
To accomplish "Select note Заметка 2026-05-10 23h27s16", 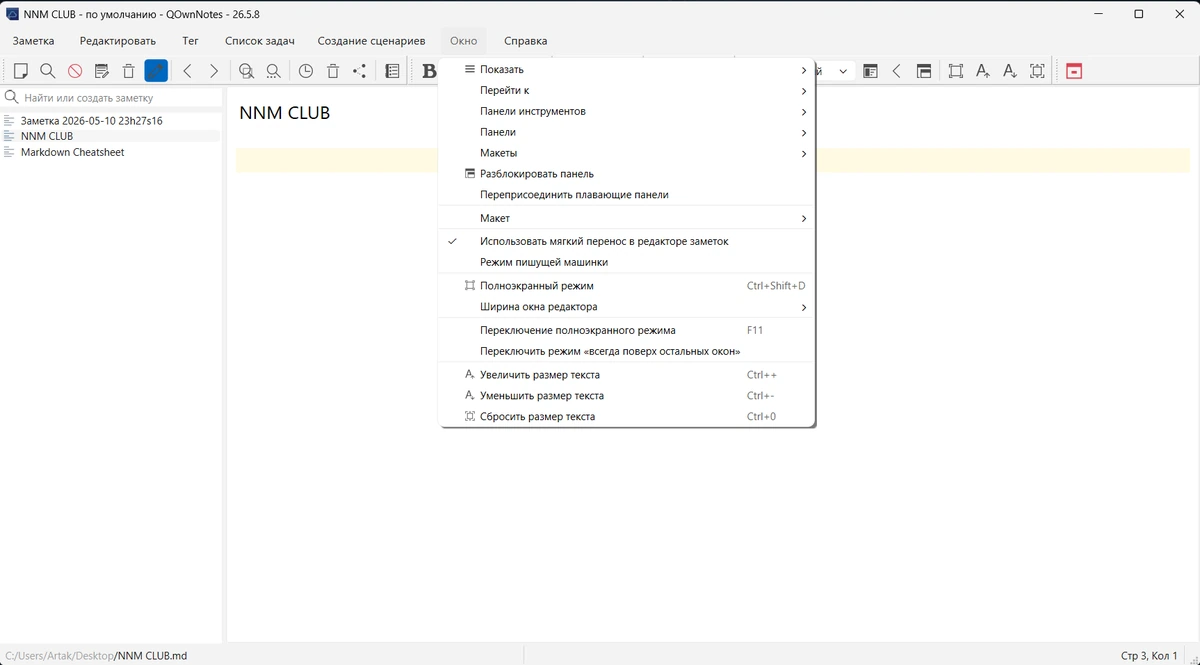I will (x=110, y=120).
